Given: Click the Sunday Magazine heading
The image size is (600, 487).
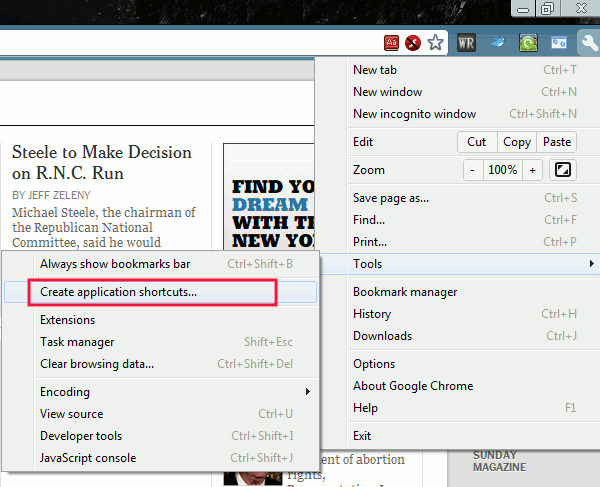Looking at the screenshot, I should coord(499,461).
